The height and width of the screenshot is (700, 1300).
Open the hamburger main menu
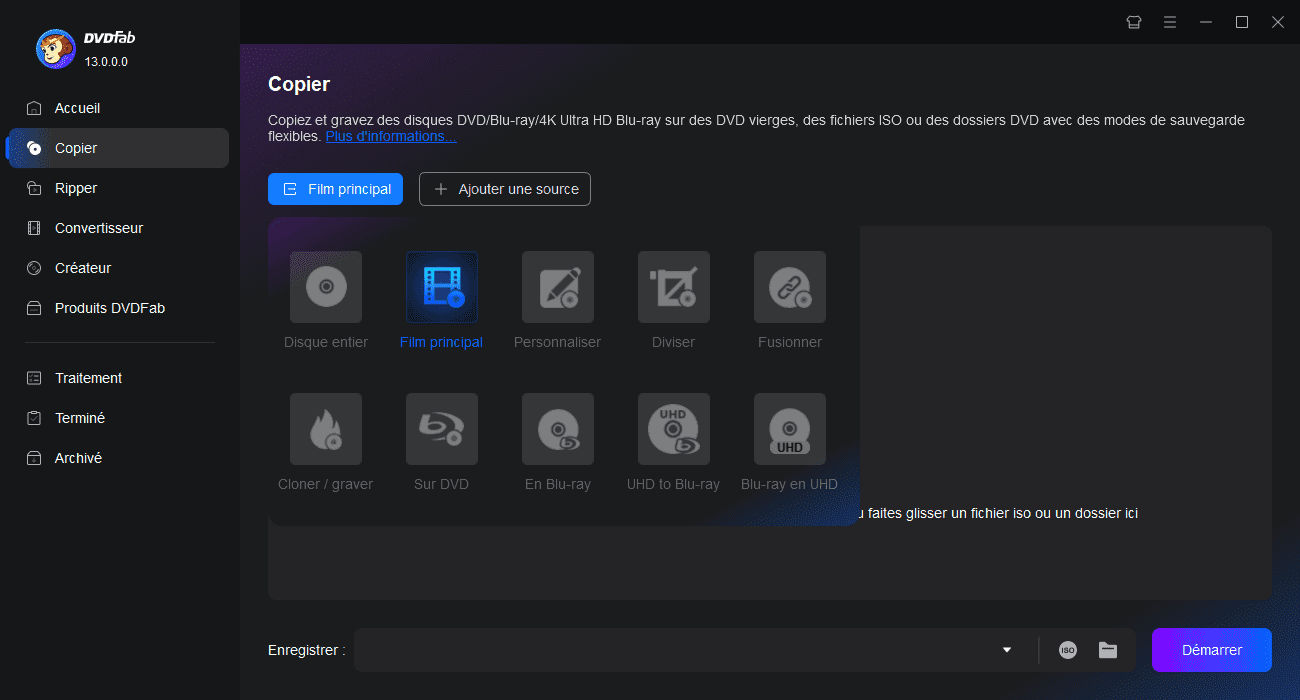pyautogui.click(x=1170, y=22)
